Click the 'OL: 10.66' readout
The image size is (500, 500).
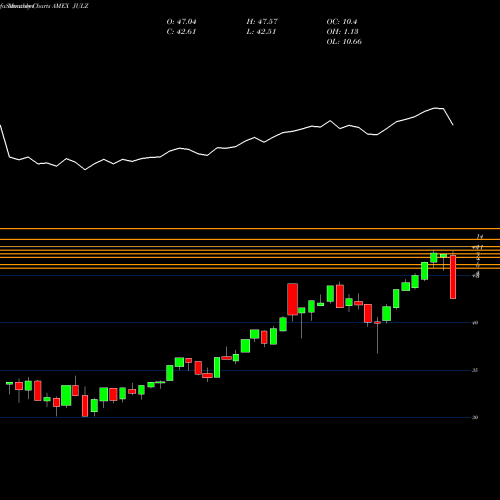click(344, 42)
